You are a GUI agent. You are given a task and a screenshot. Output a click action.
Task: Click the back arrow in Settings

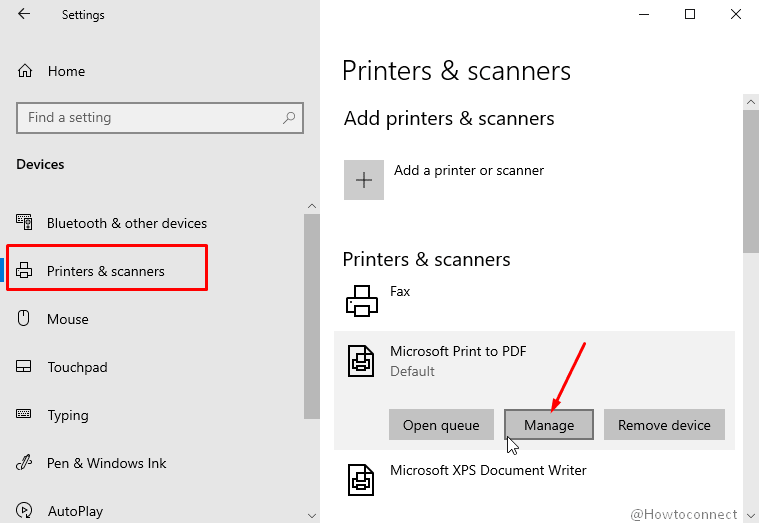point(24,14)
